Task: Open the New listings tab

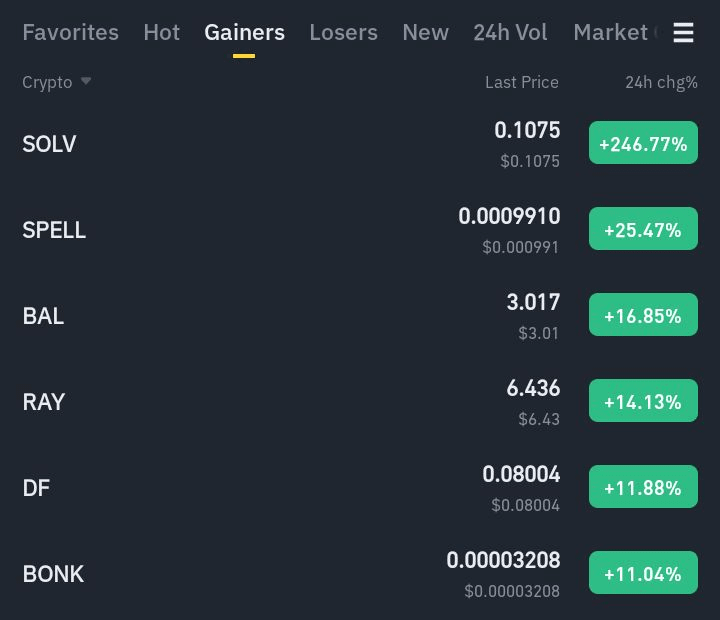Action: [425, 32]
